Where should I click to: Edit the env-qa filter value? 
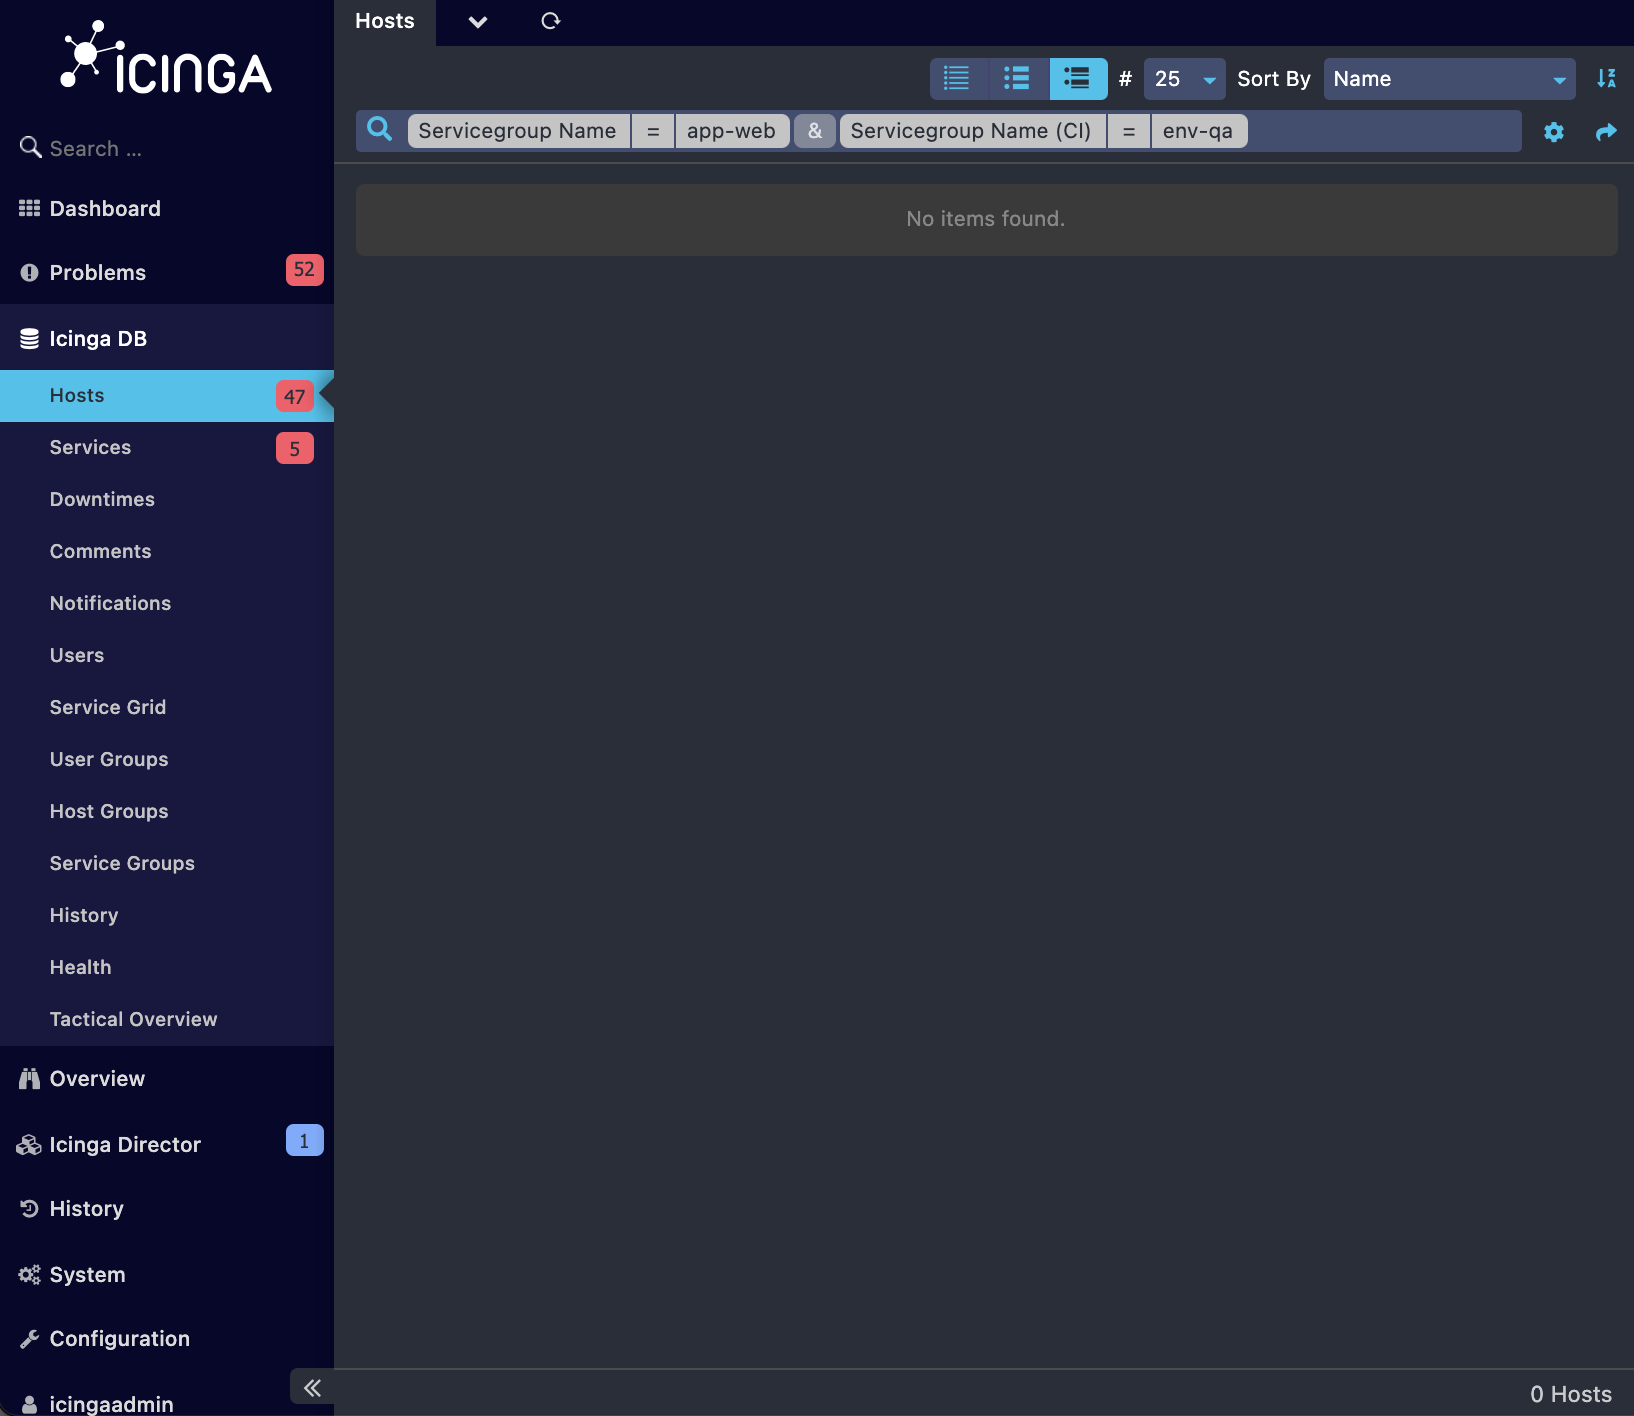(1199, 131)
